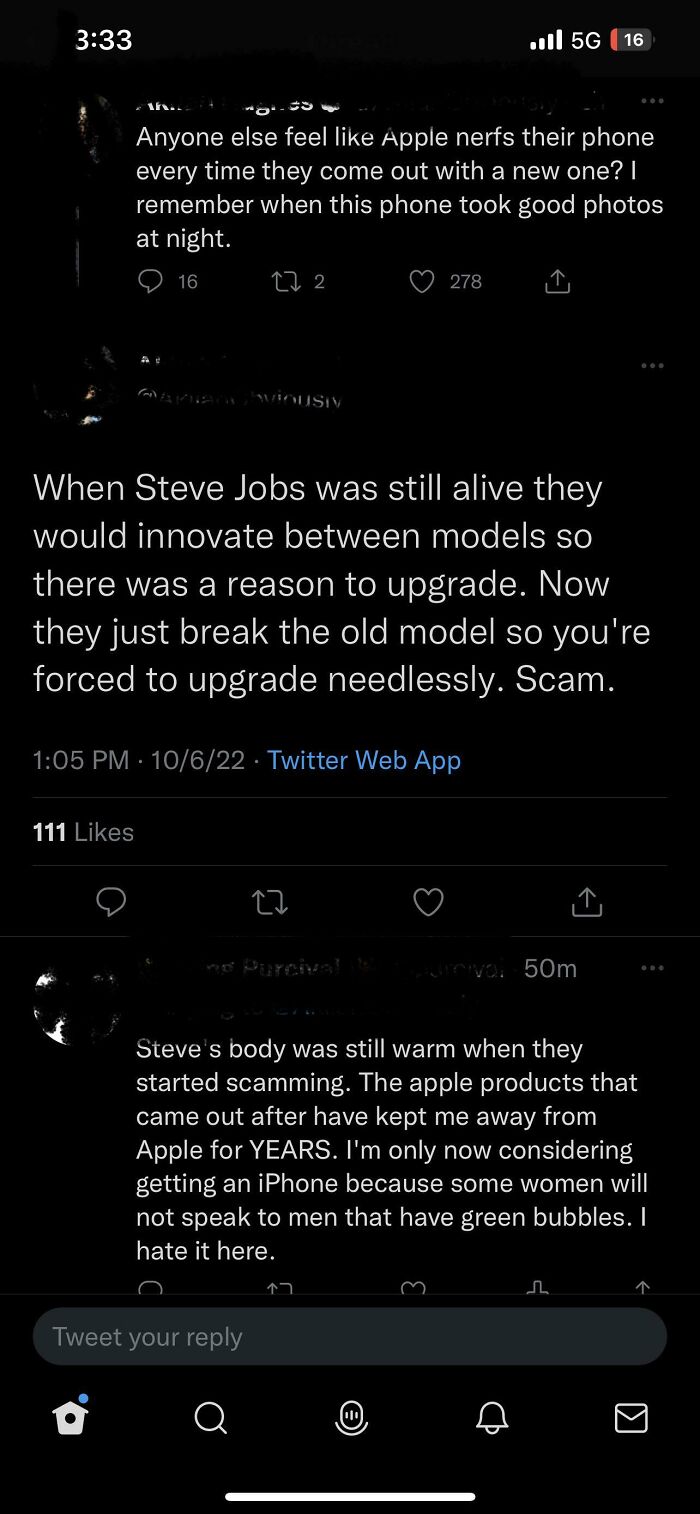Image resolution: width=700 pixels, height=1514 pixels.
Task: Open Search with the magnifying glass icon
Action: 210,1417
